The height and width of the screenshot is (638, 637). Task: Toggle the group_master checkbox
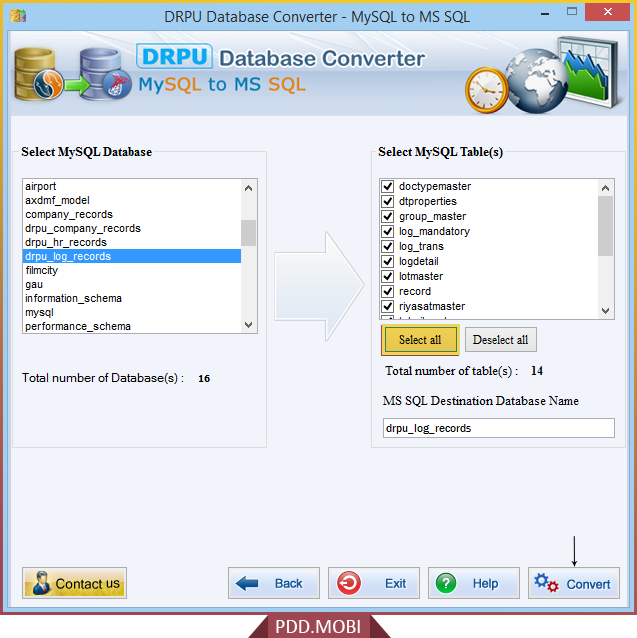click(x=388, y=216)
